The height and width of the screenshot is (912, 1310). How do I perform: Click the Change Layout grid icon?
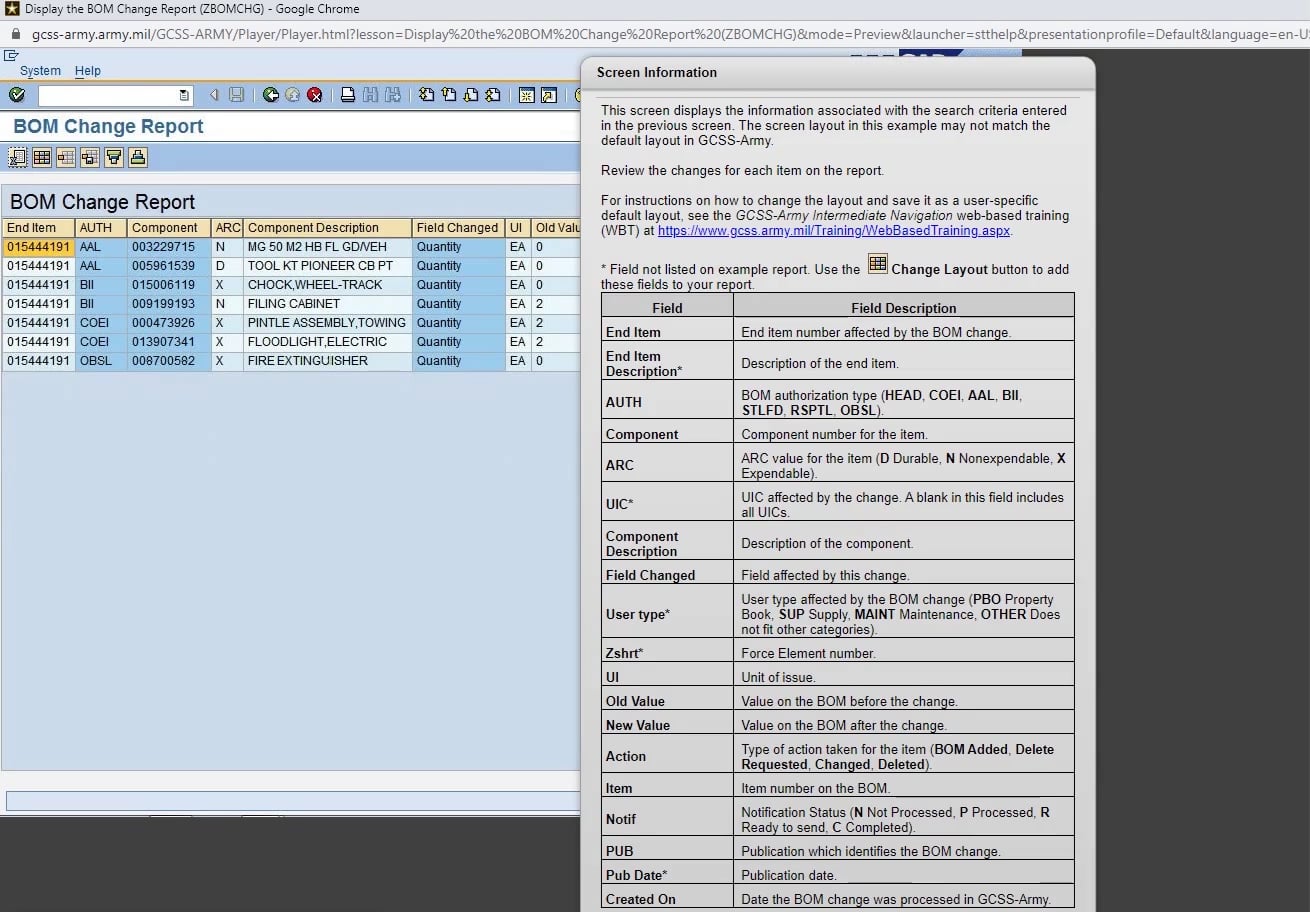point(42,157)
